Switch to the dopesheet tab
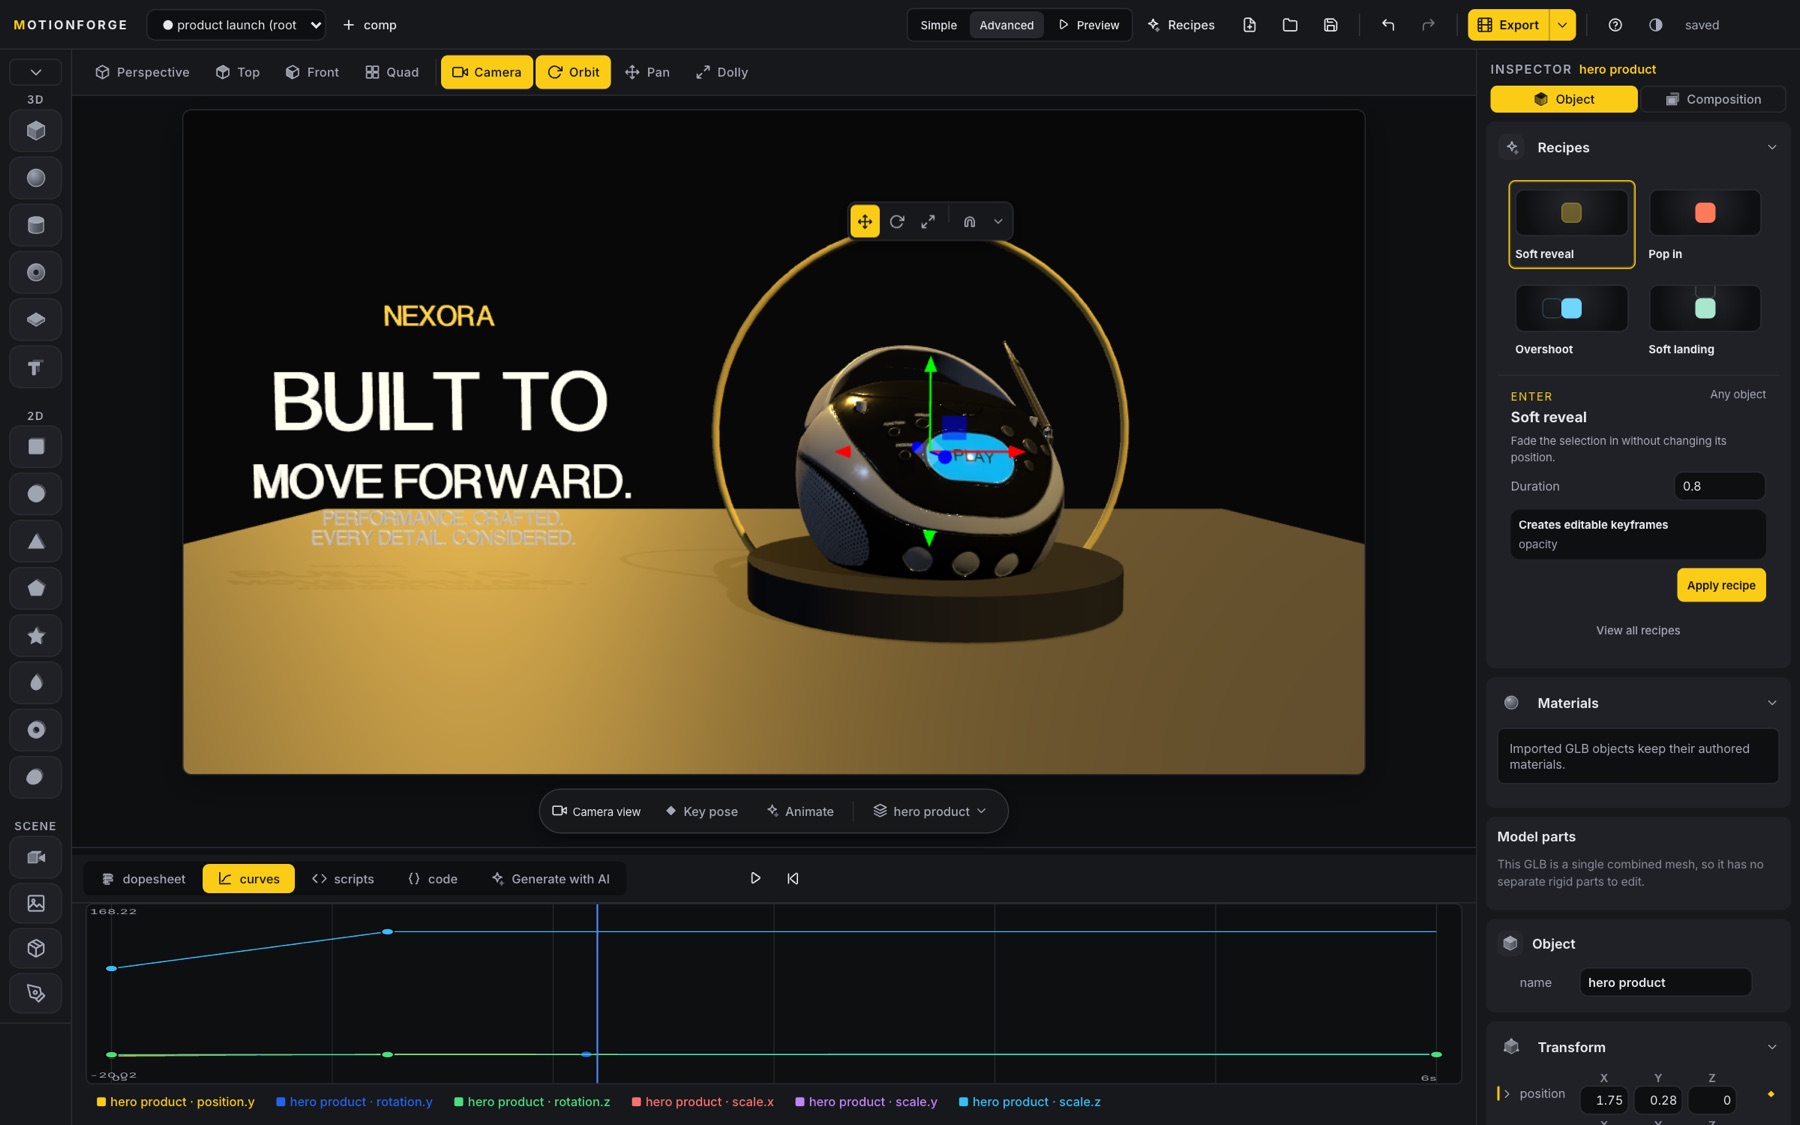 tap(144, 879)
